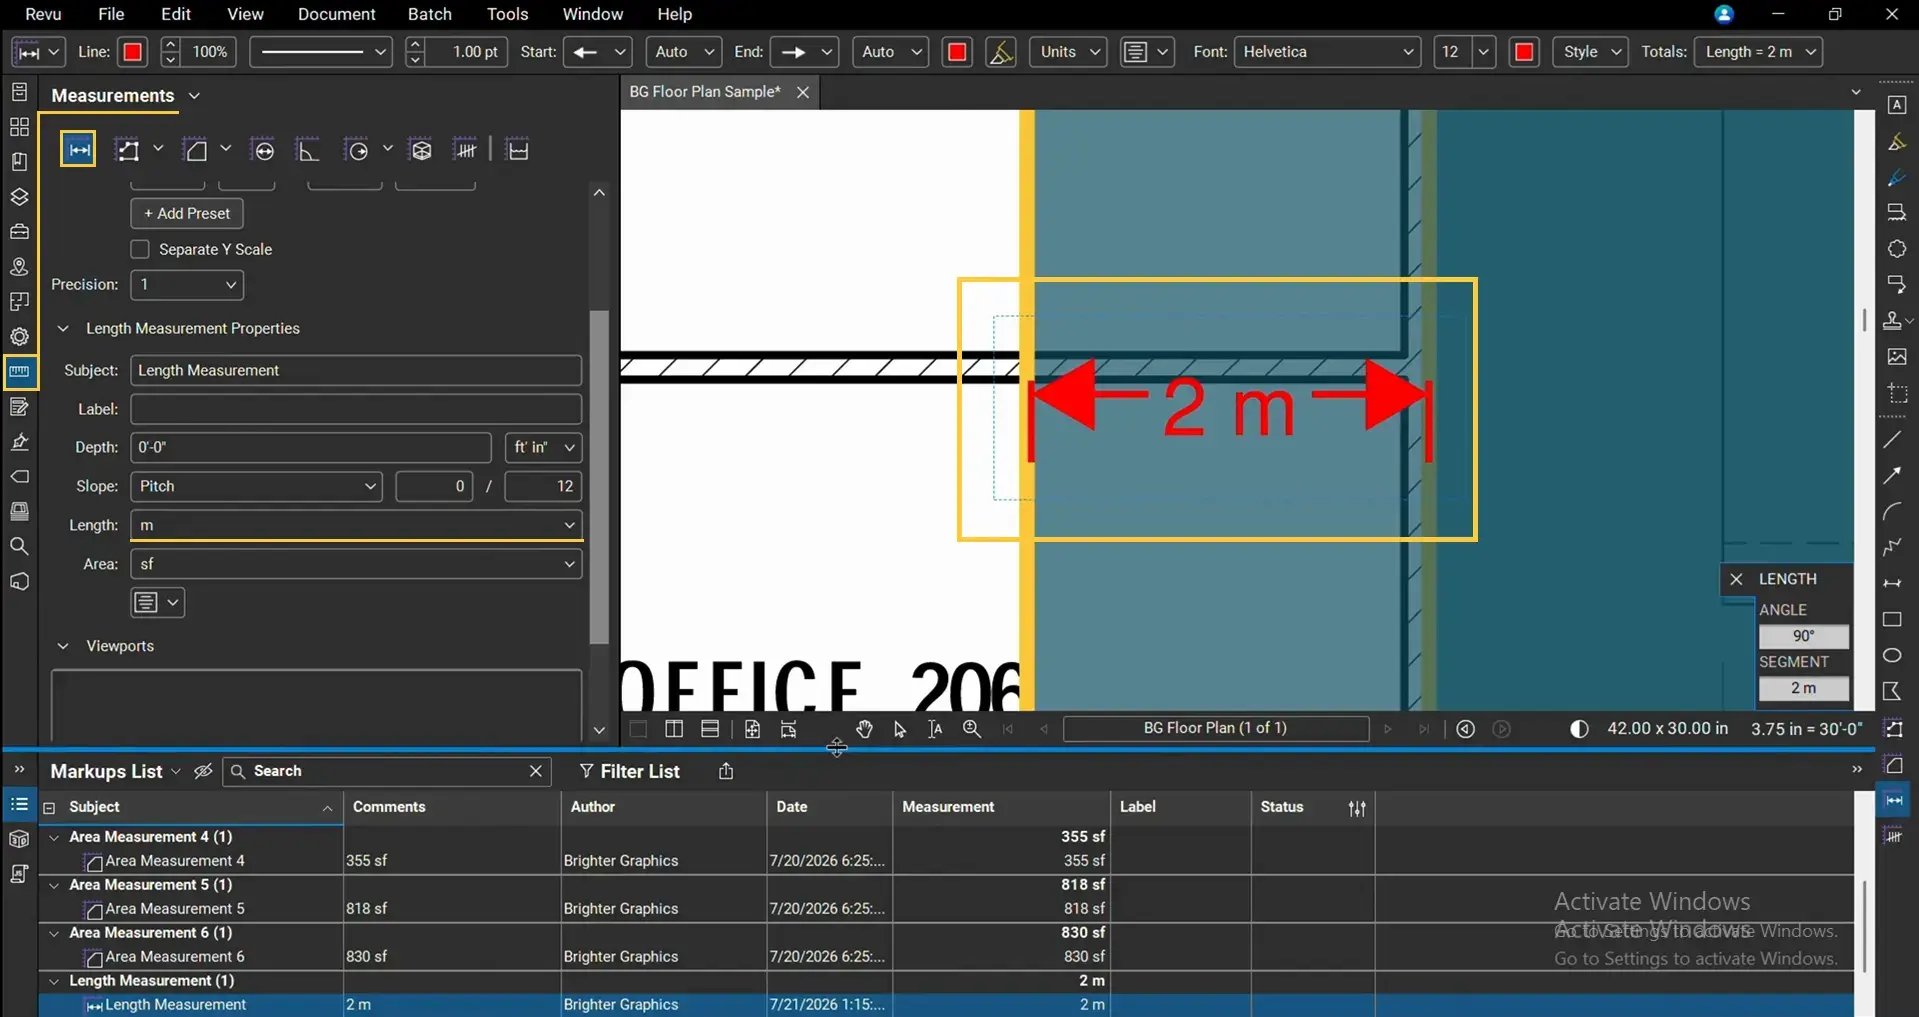This screenshot has height=1017, width=1919.
Task: Open the Edit menu
Action: pos(176,14)
